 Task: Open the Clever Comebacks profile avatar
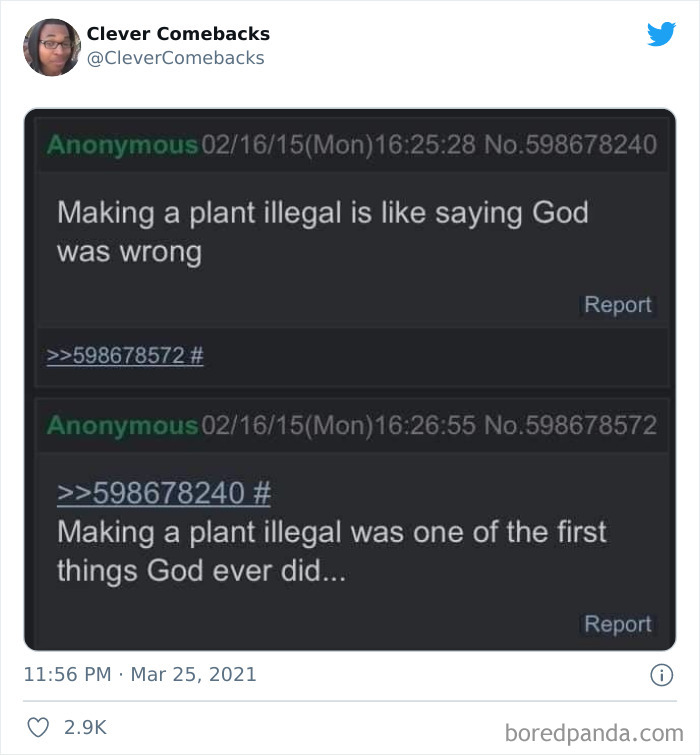click(x=52, y=46)
